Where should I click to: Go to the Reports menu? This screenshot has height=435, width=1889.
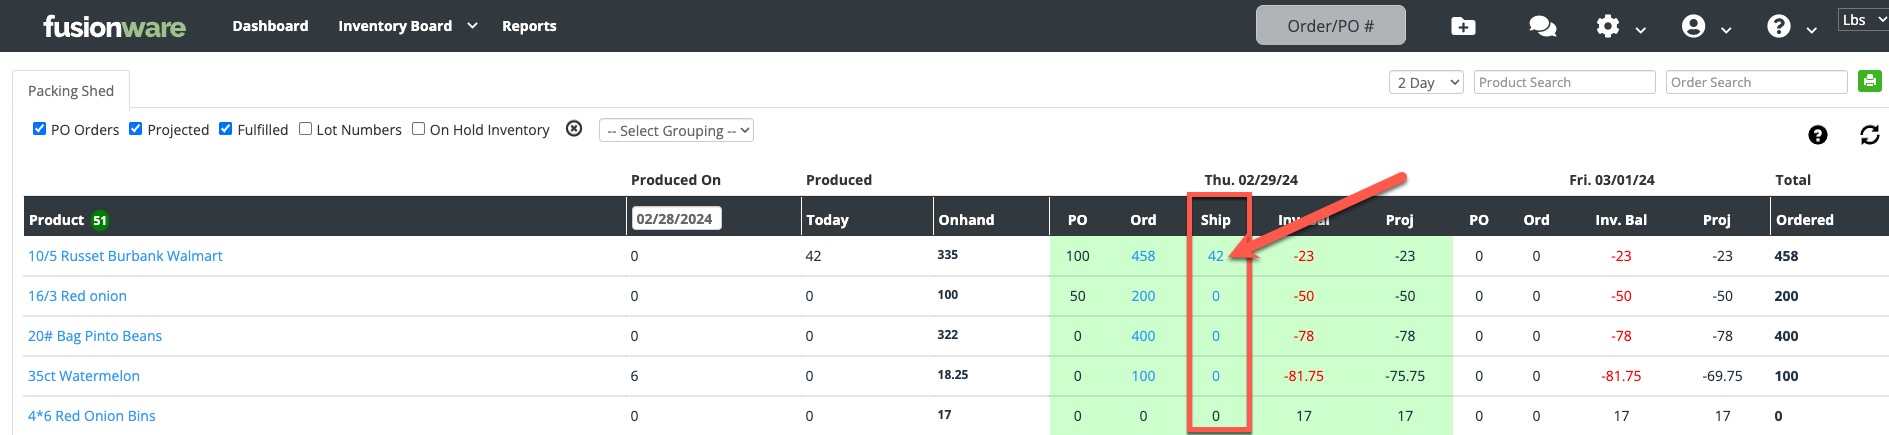point(529,26)
